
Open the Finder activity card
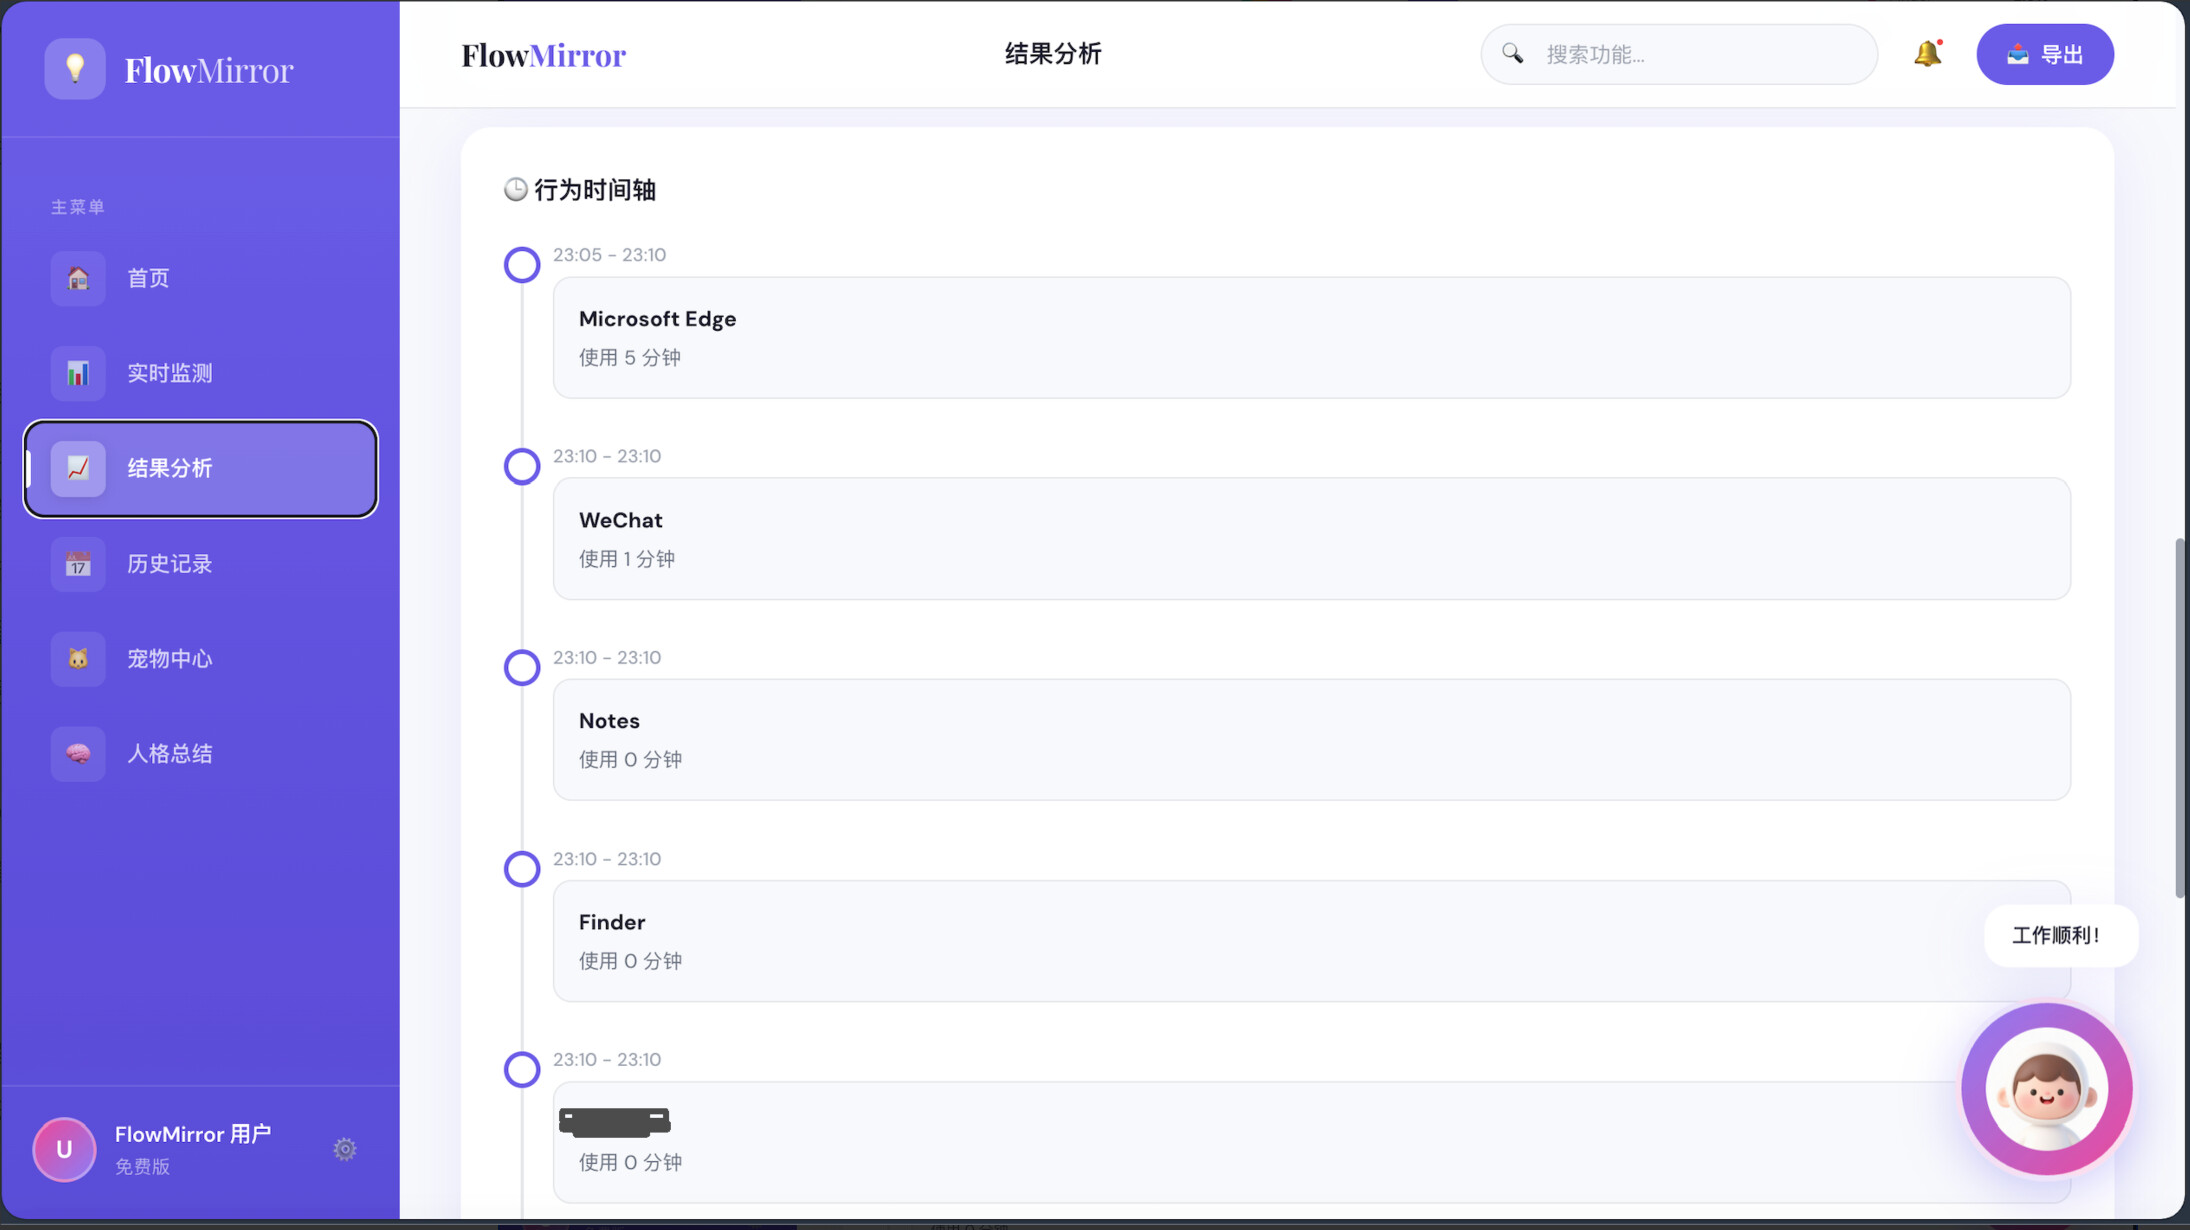click(1311, 941)
